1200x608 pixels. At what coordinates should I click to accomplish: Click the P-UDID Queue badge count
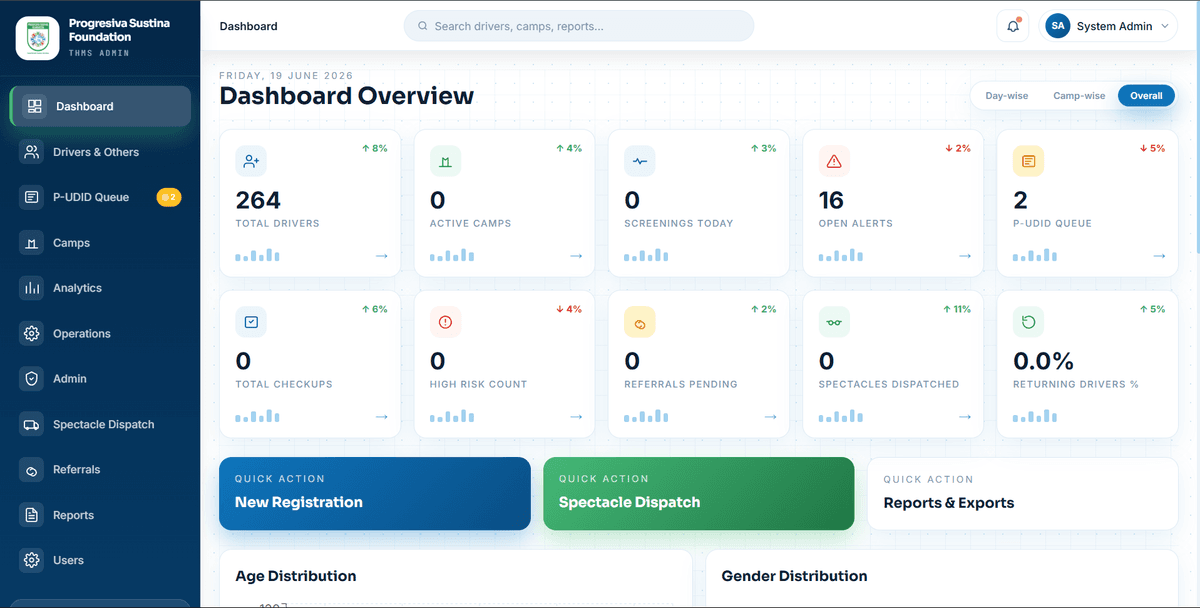(x=169, y=197)
